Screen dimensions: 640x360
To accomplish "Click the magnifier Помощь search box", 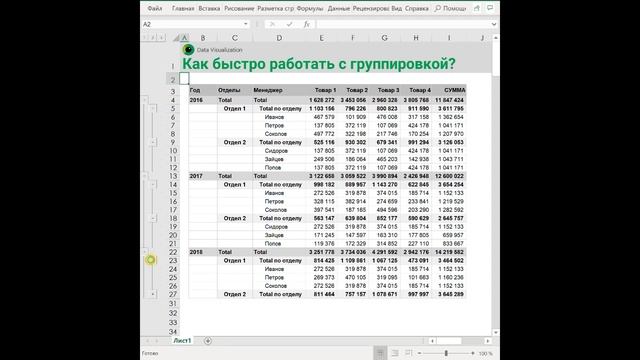I will click(450, 8).
